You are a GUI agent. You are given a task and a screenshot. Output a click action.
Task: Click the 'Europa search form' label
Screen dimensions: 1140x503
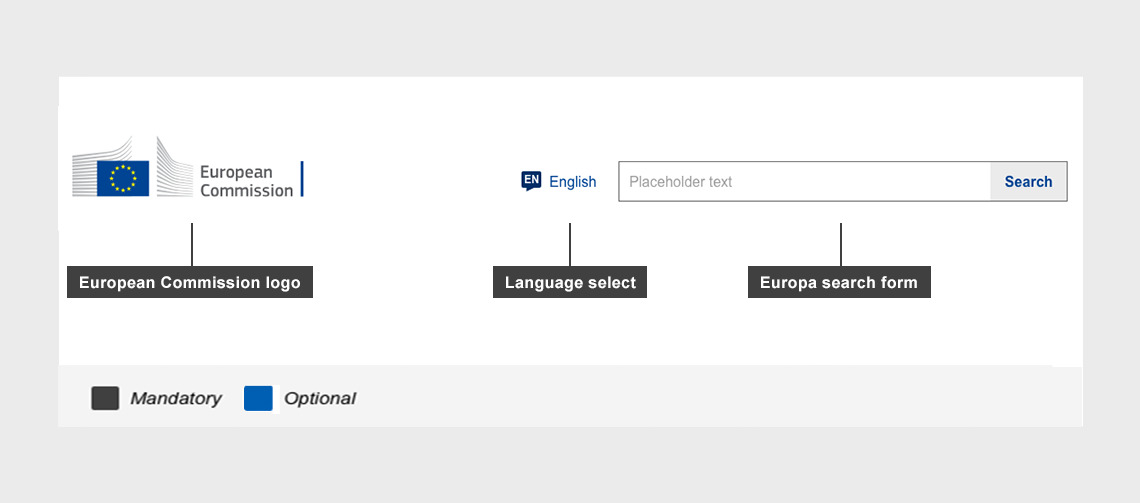coord(839,282)
